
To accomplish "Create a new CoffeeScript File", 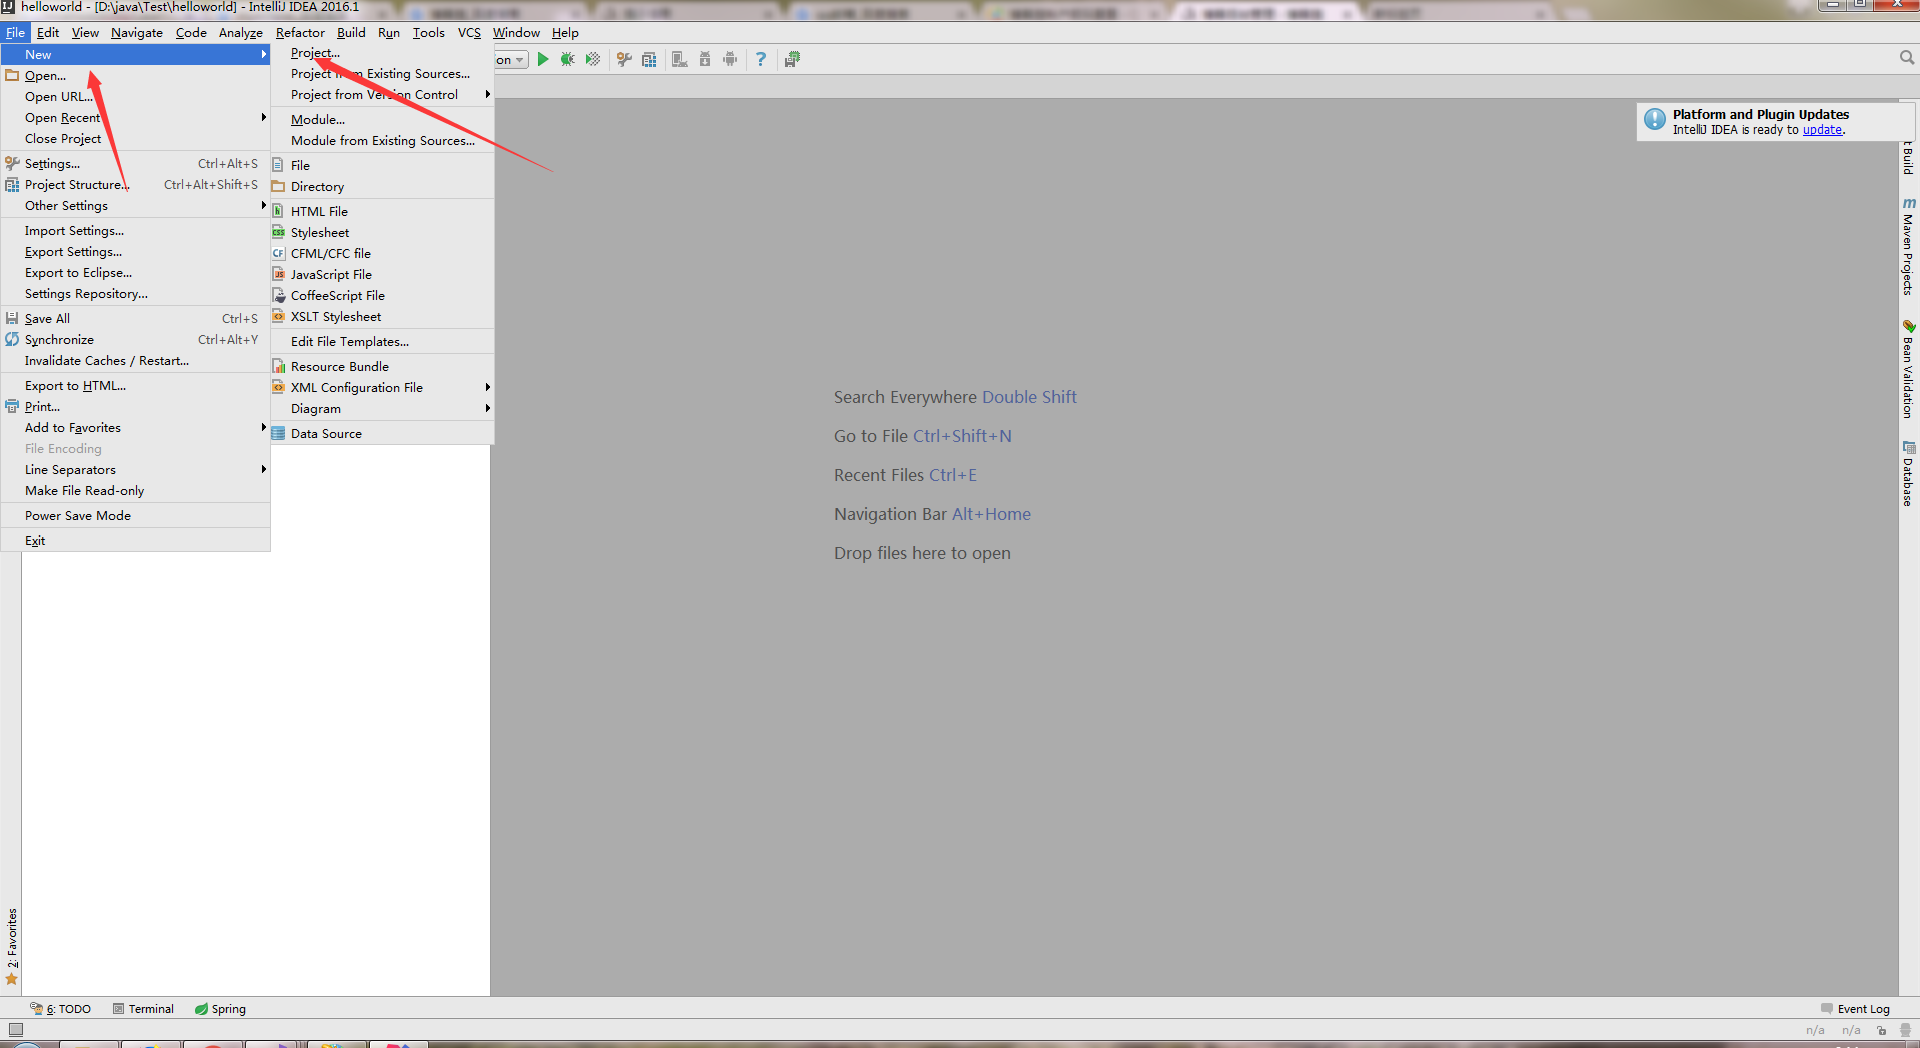I will [x=383, y=296].
